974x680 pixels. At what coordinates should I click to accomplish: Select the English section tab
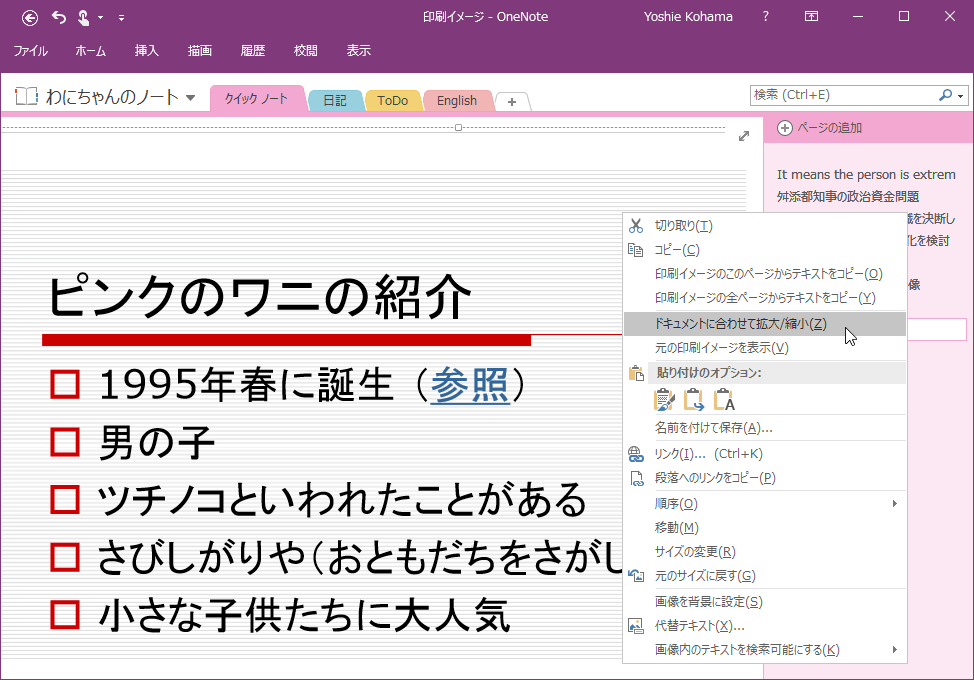tap(457, 101)
